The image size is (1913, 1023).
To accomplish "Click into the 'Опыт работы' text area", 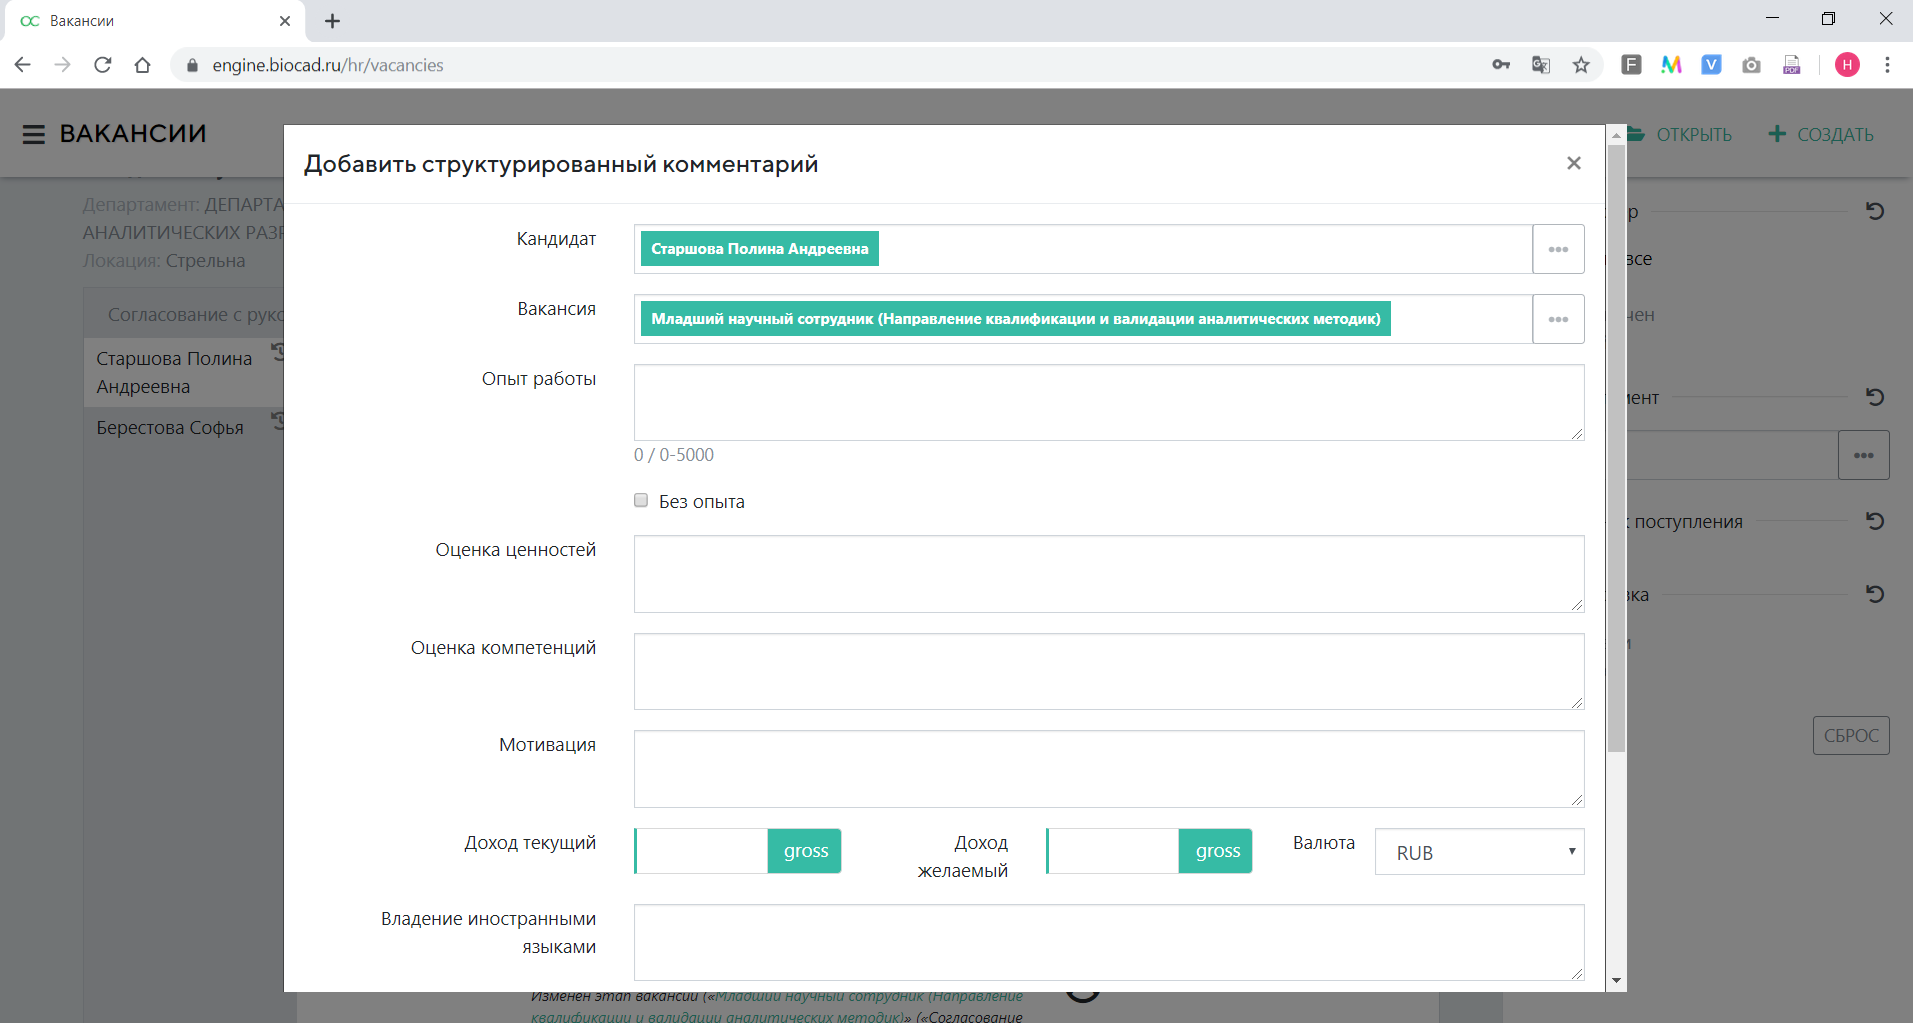I will 1108,402.
